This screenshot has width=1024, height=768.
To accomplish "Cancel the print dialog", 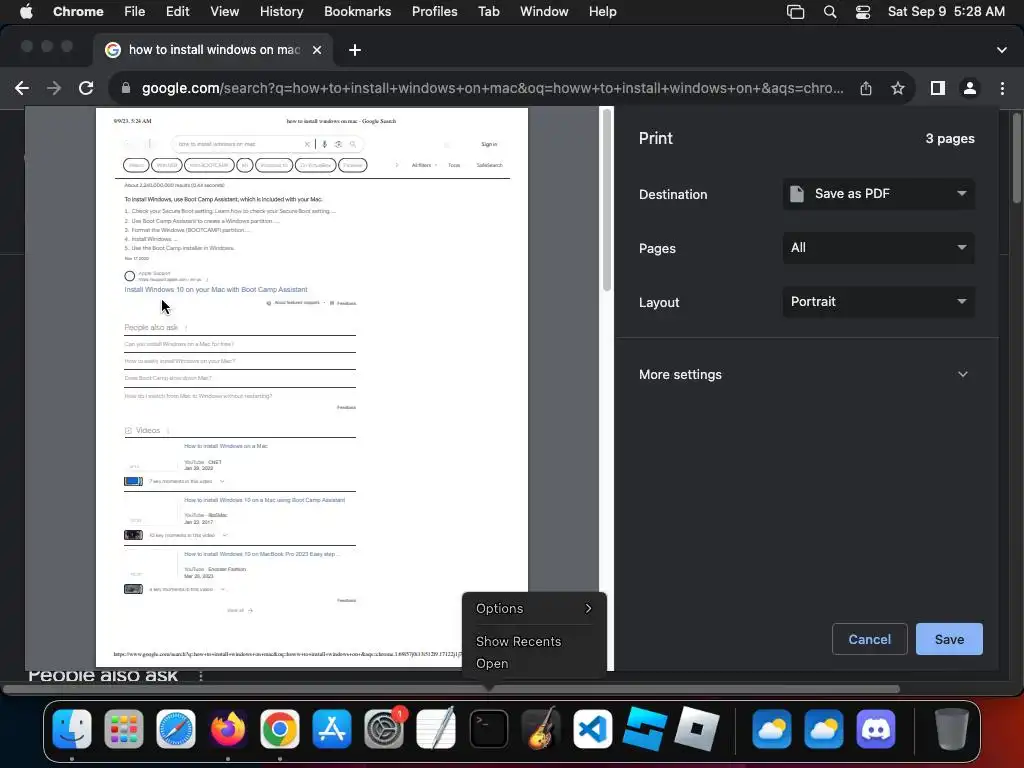I will 869,639.
